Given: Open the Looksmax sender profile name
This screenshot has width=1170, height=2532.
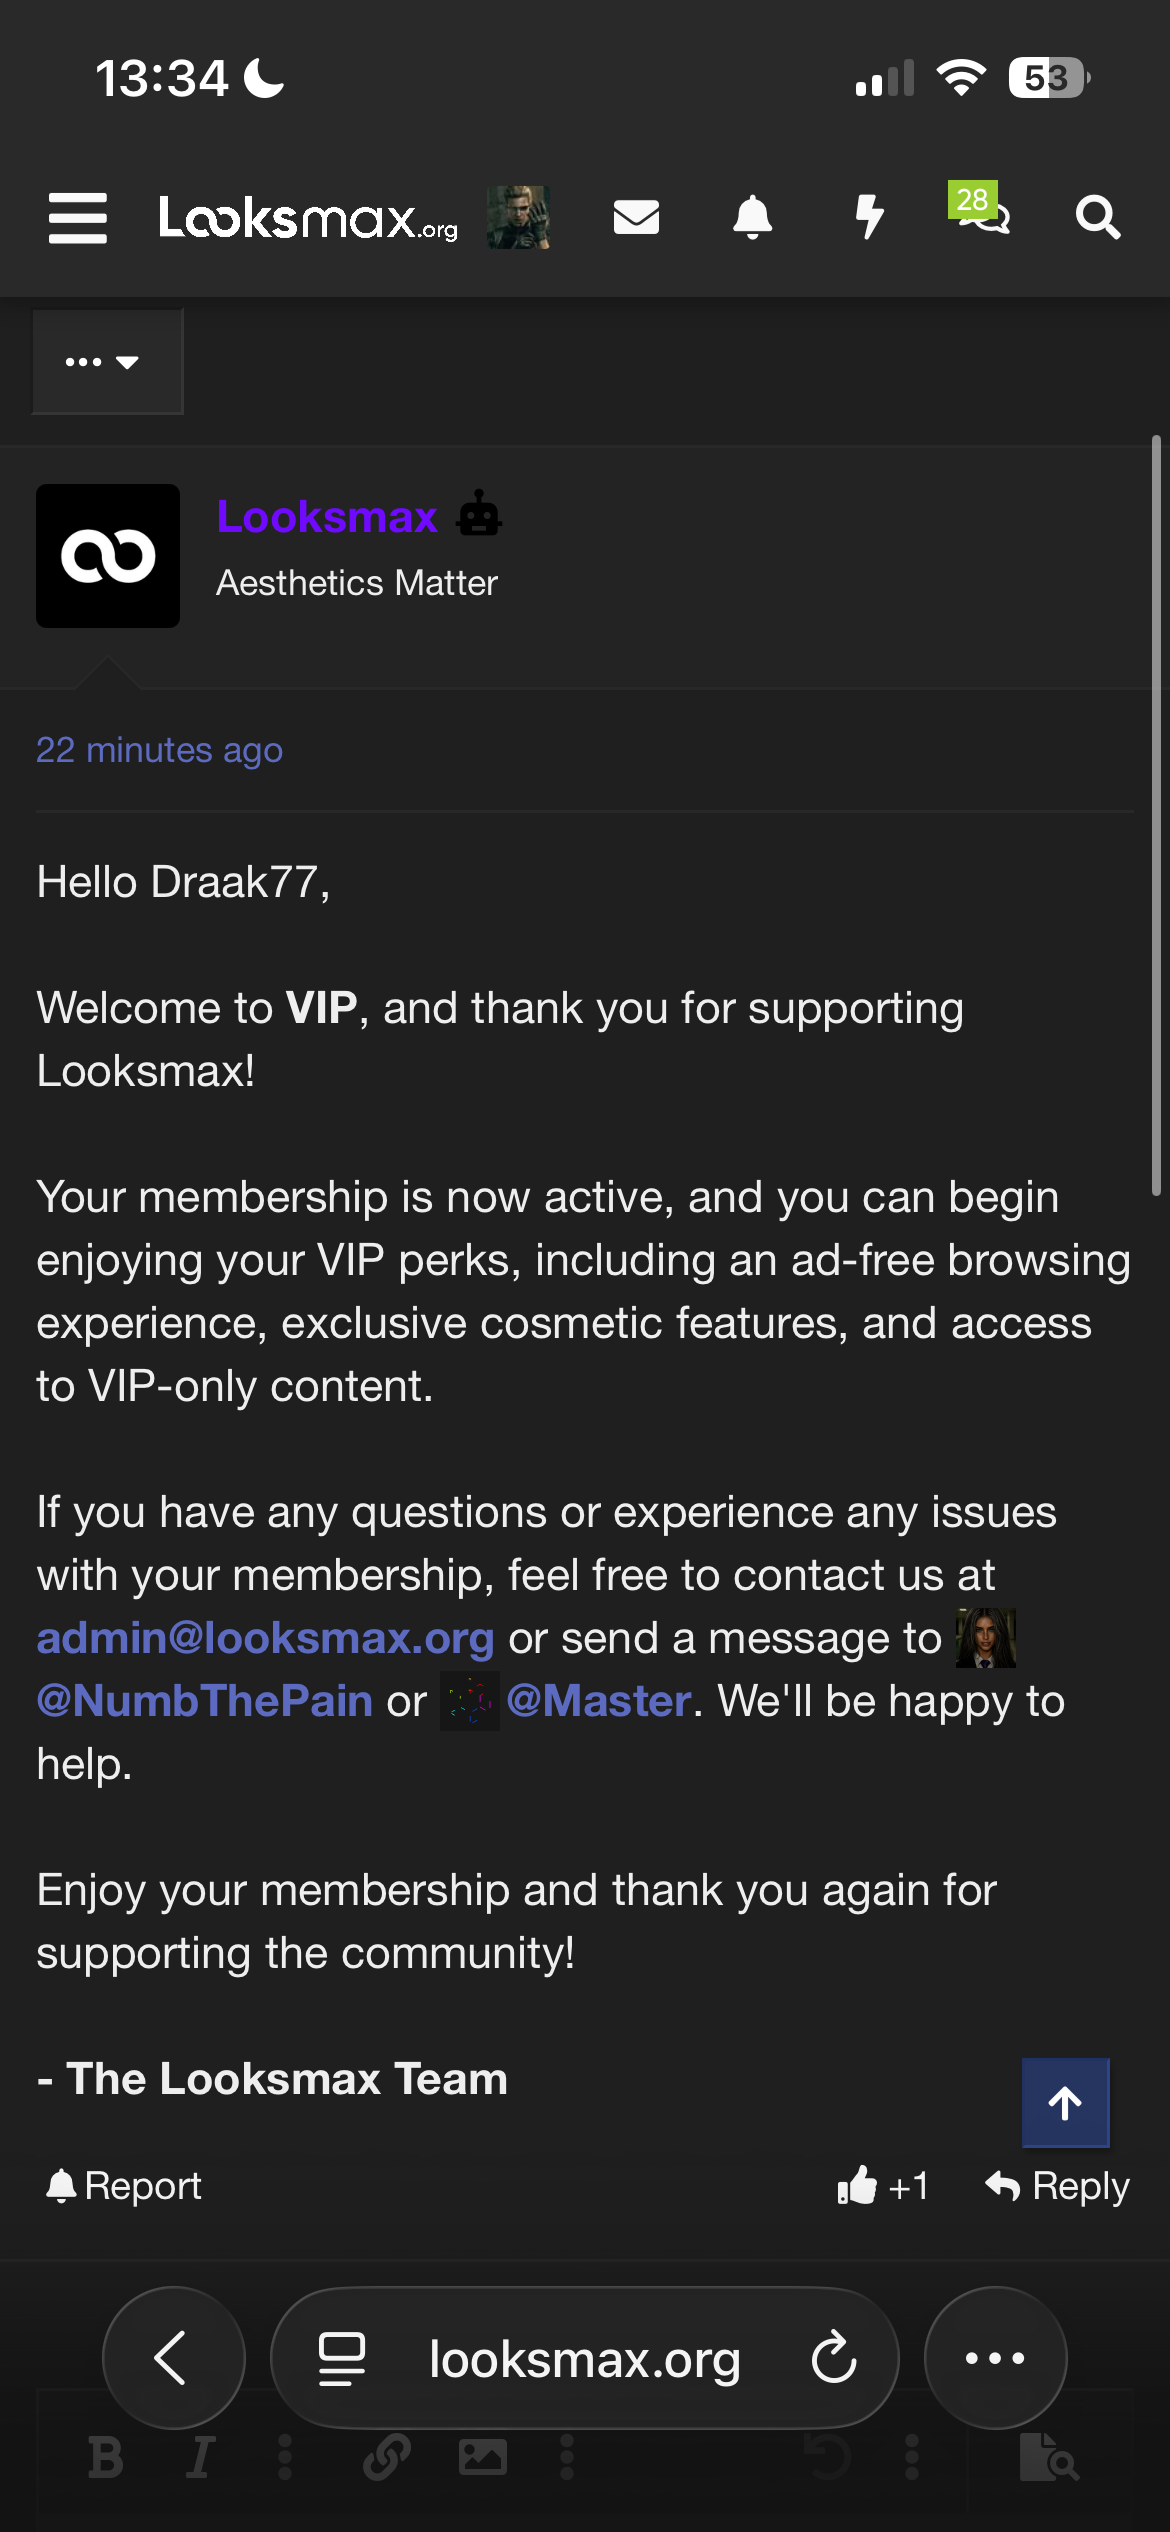Looking at the screenshot, I should (327, 517).
